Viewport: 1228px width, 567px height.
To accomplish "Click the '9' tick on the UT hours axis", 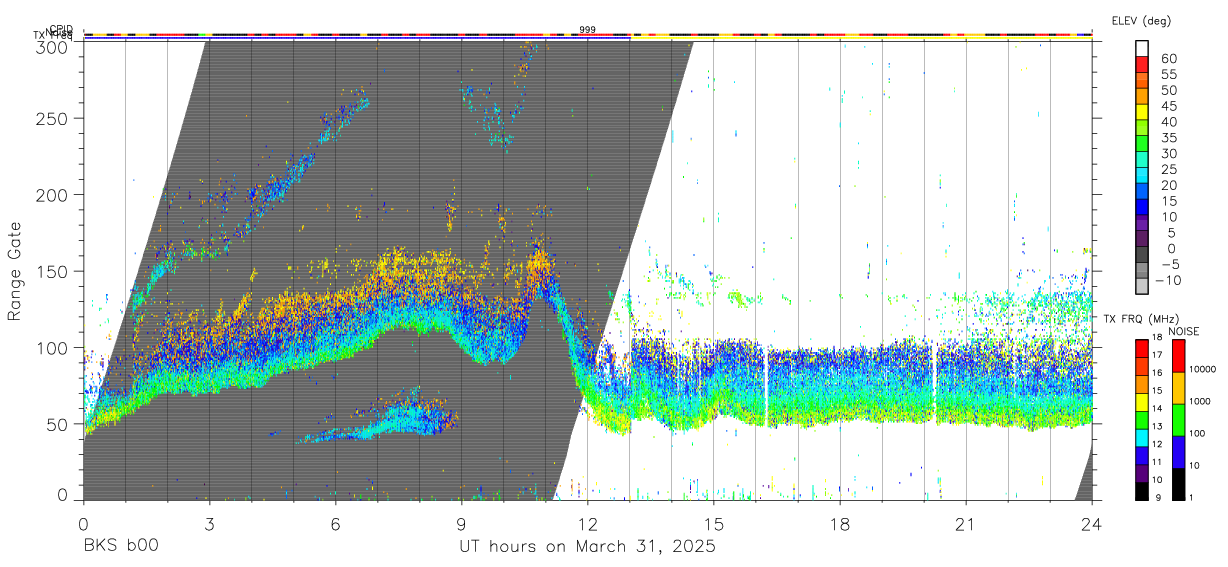I will click(462, 523).
